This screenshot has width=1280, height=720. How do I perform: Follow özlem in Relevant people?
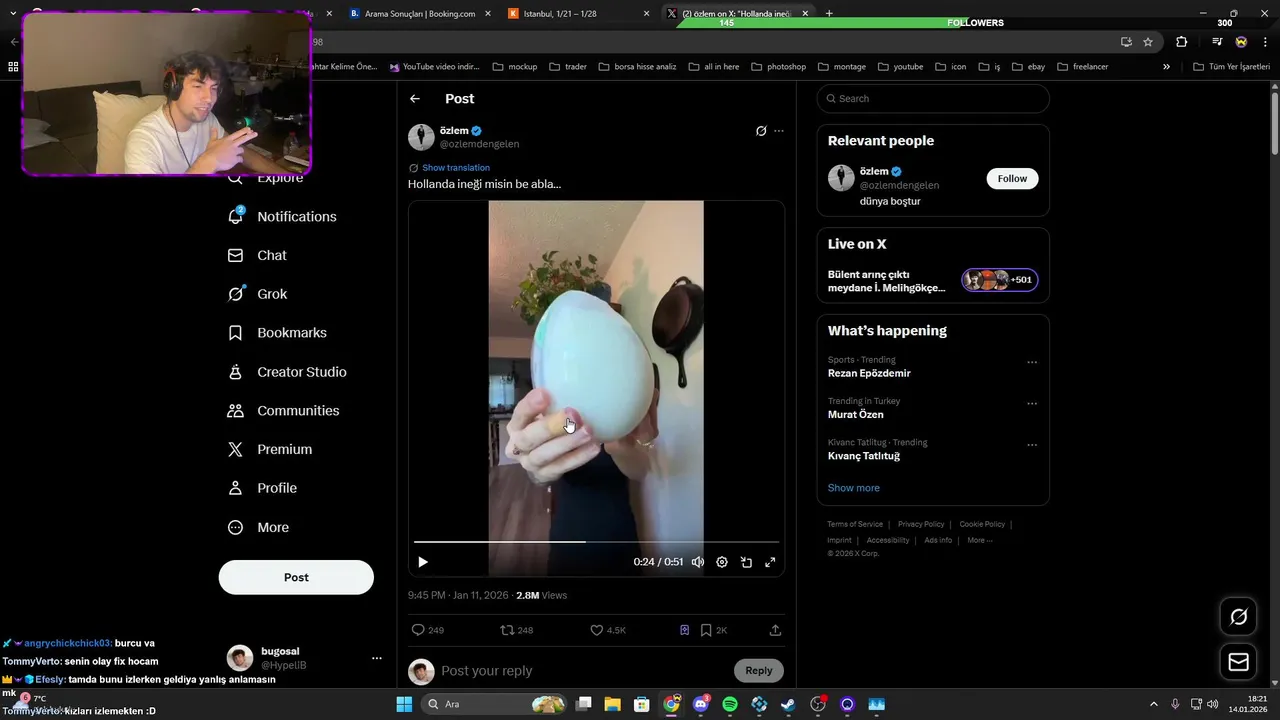click(1012, 178)
